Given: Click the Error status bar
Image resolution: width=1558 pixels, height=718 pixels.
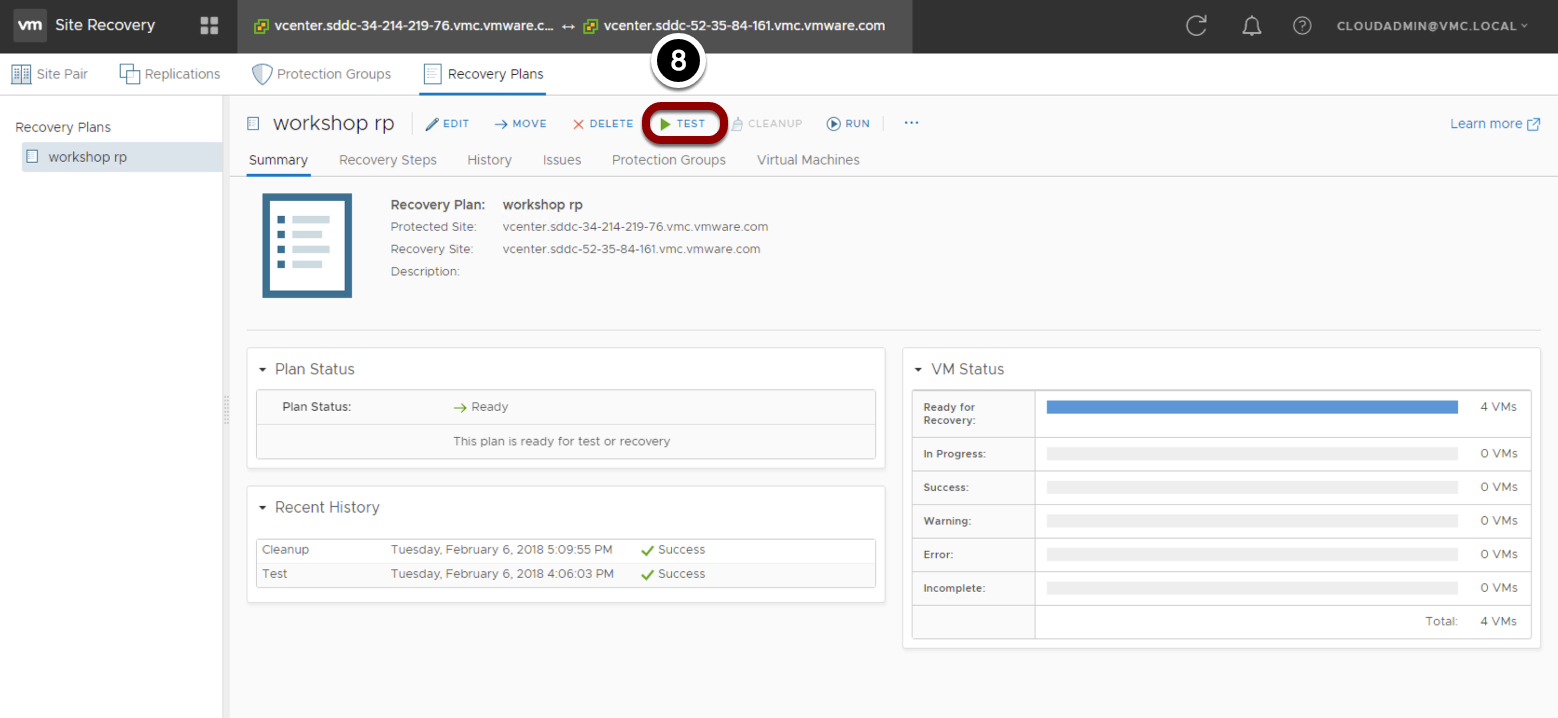Looking at the screenshot, I should click(x=1252, y=554).
